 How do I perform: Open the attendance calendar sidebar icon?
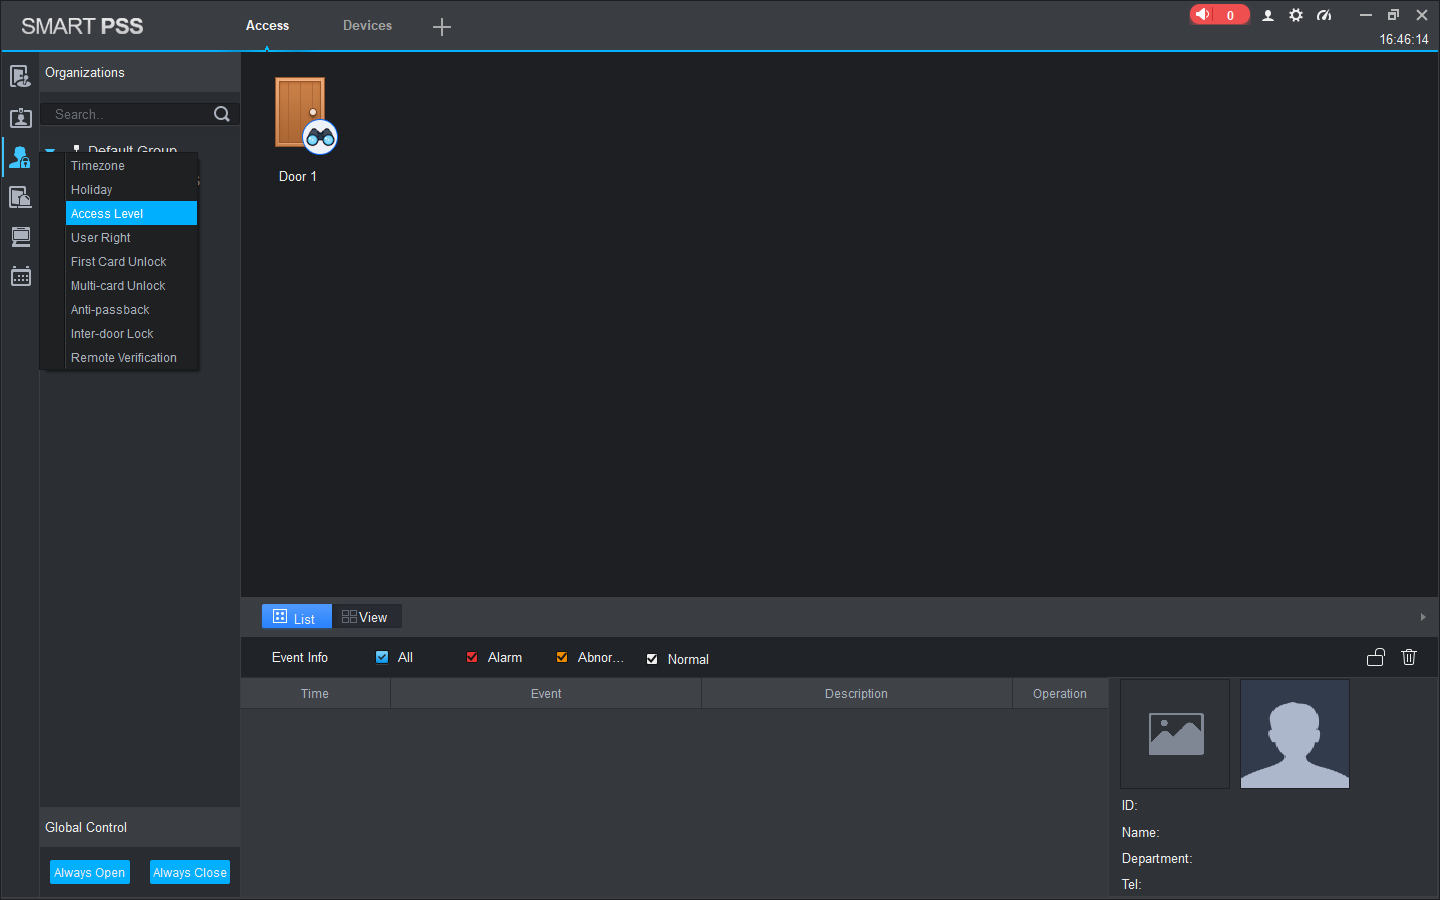coord(20,276)
